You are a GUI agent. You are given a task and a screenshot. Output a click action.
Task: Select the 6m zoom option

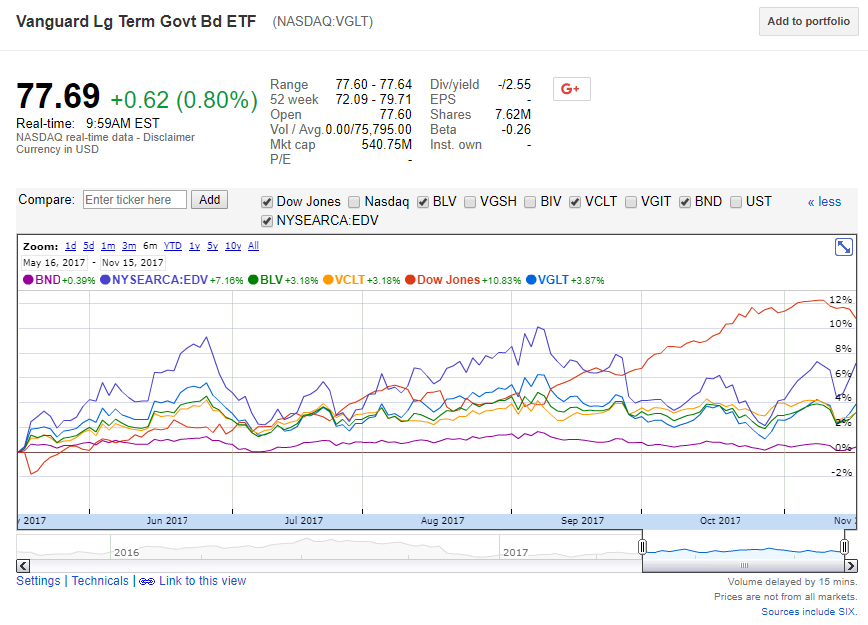click(150, 246)
